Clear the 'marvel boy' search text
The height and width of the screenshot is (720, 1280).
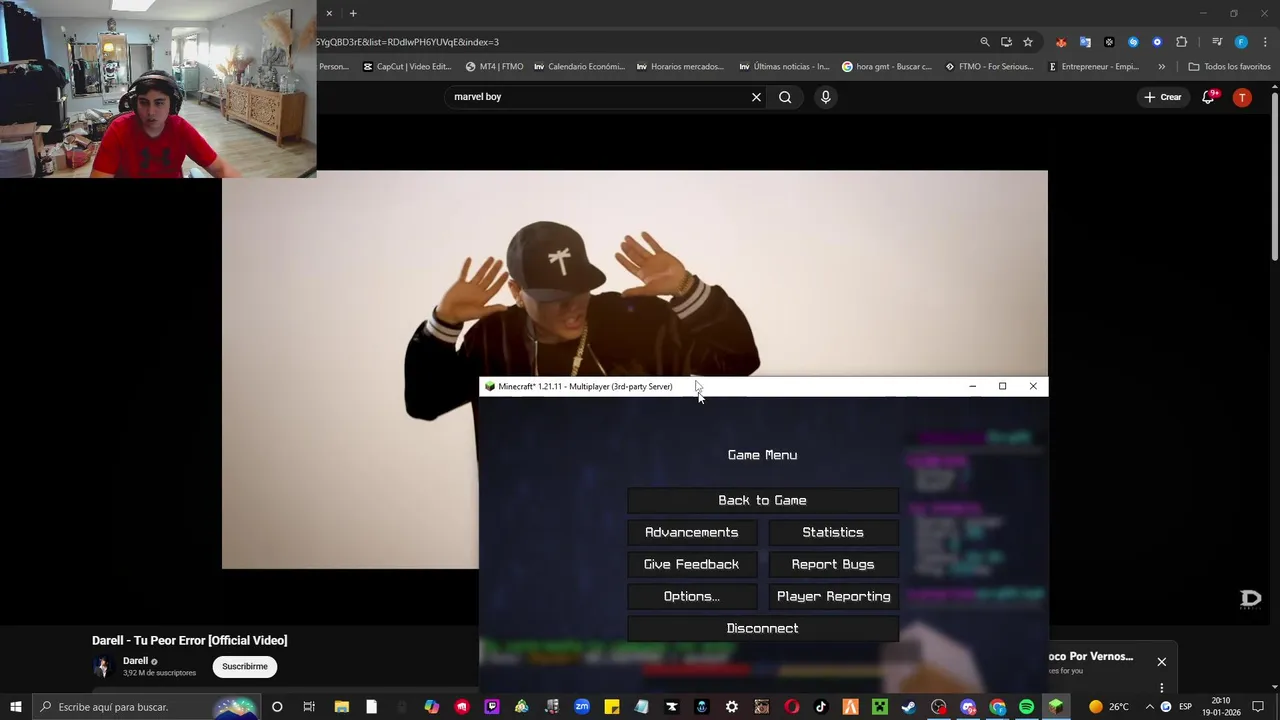(756, 97)
